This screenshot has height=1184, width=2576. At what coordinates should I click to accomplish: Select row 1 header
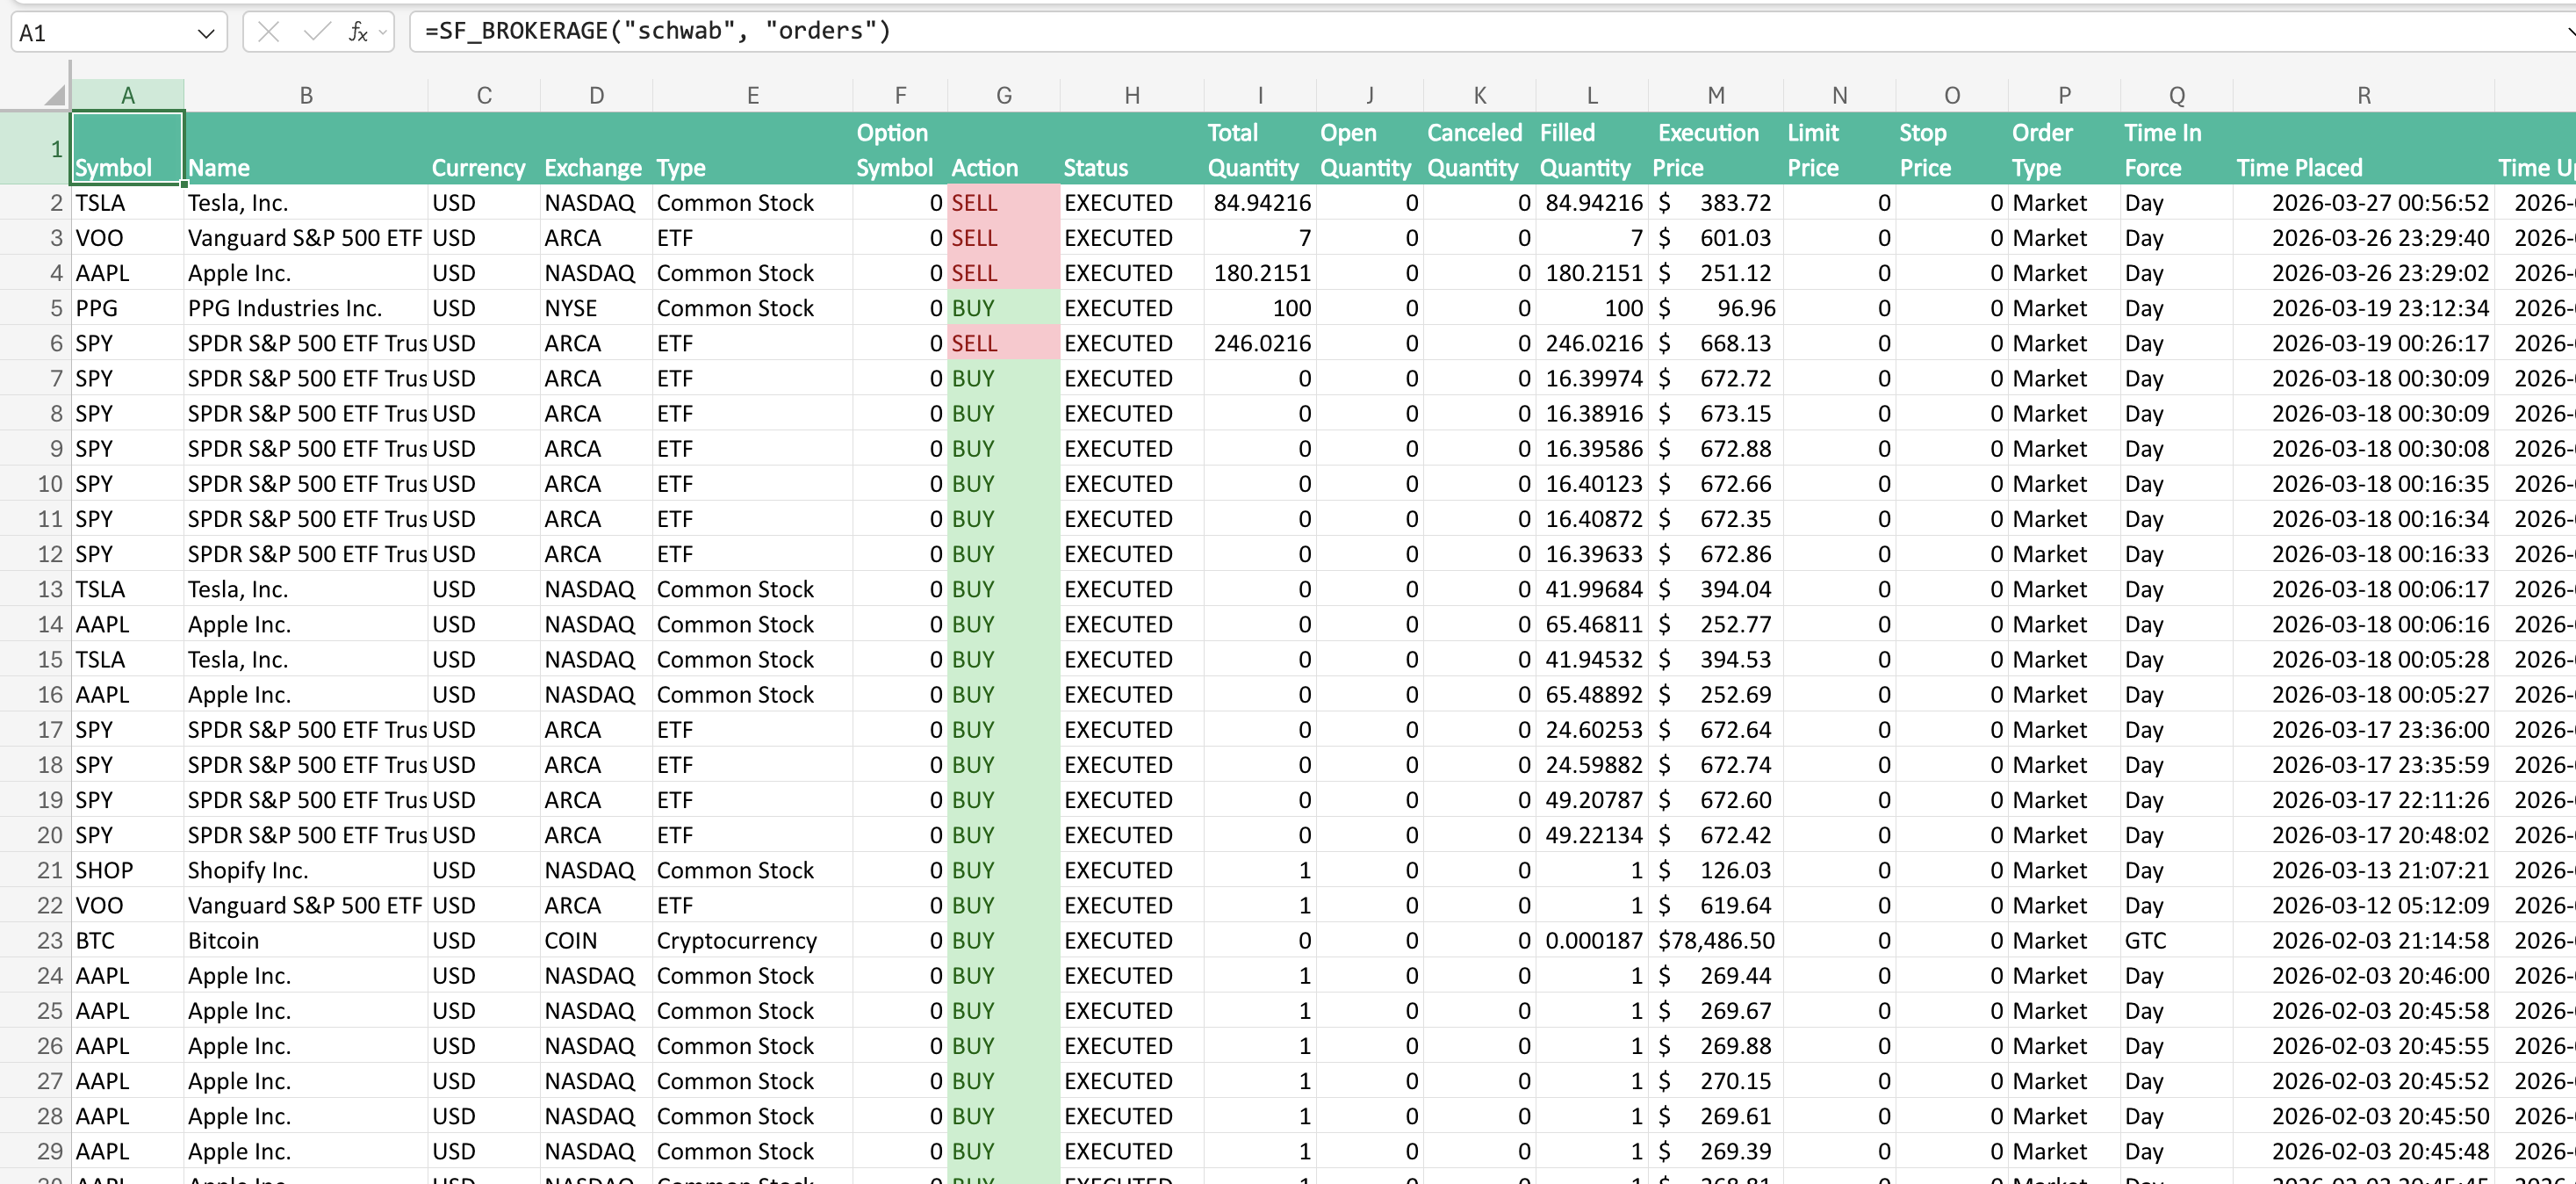tap(35, 148)
